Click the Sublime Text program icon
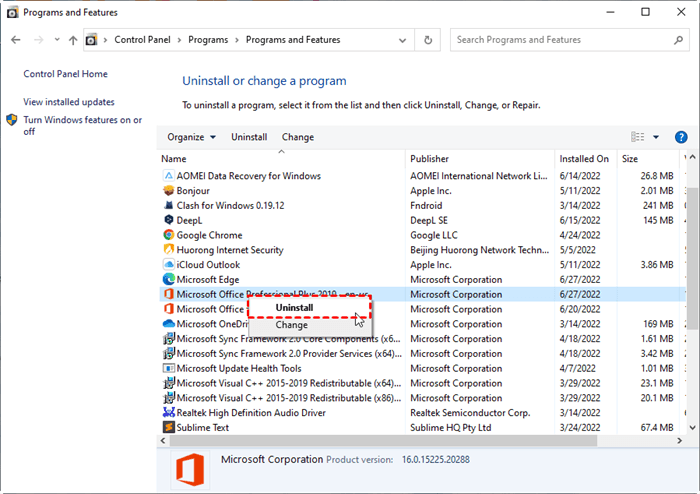The width and height of the screenshot is (700, 494). pos(169,427)
